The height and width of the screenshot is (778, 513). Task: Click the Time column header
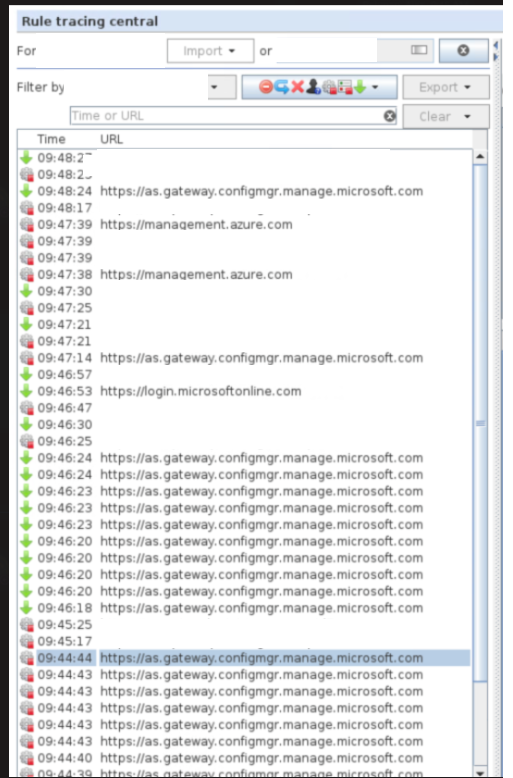tap(51, 139)
